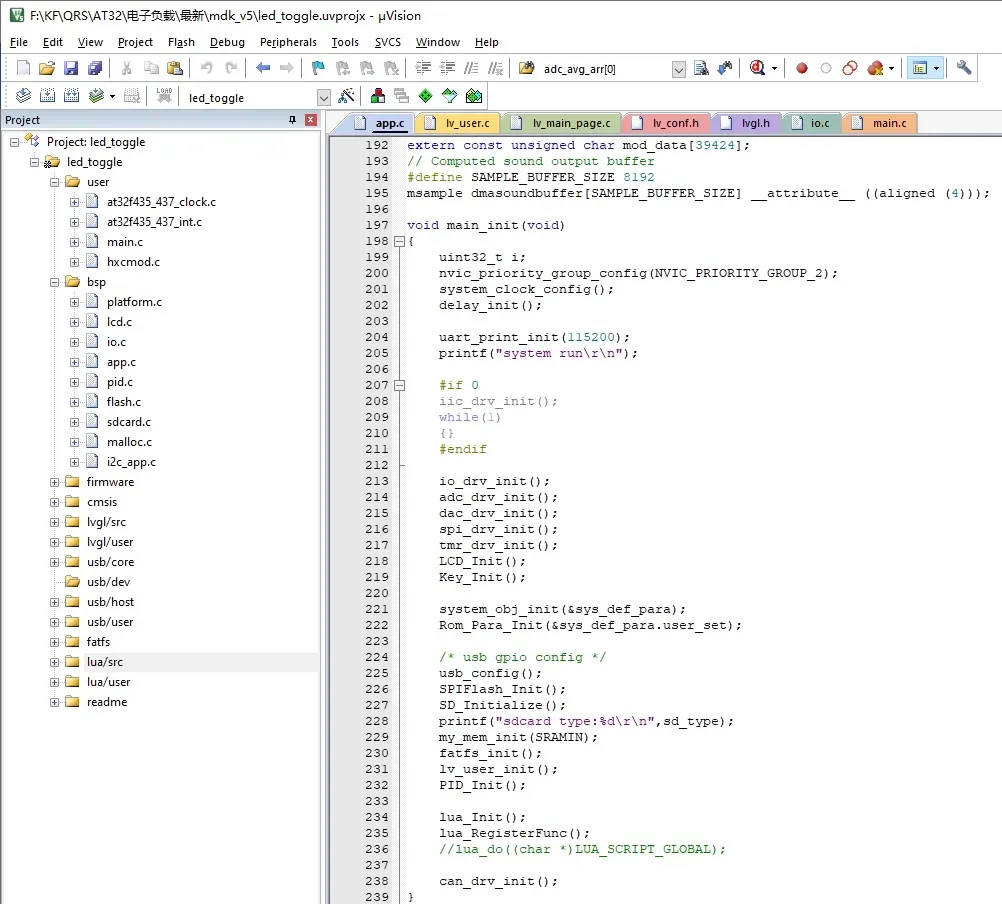Open Configuration with wrench icon

click(x=964, y=68)
